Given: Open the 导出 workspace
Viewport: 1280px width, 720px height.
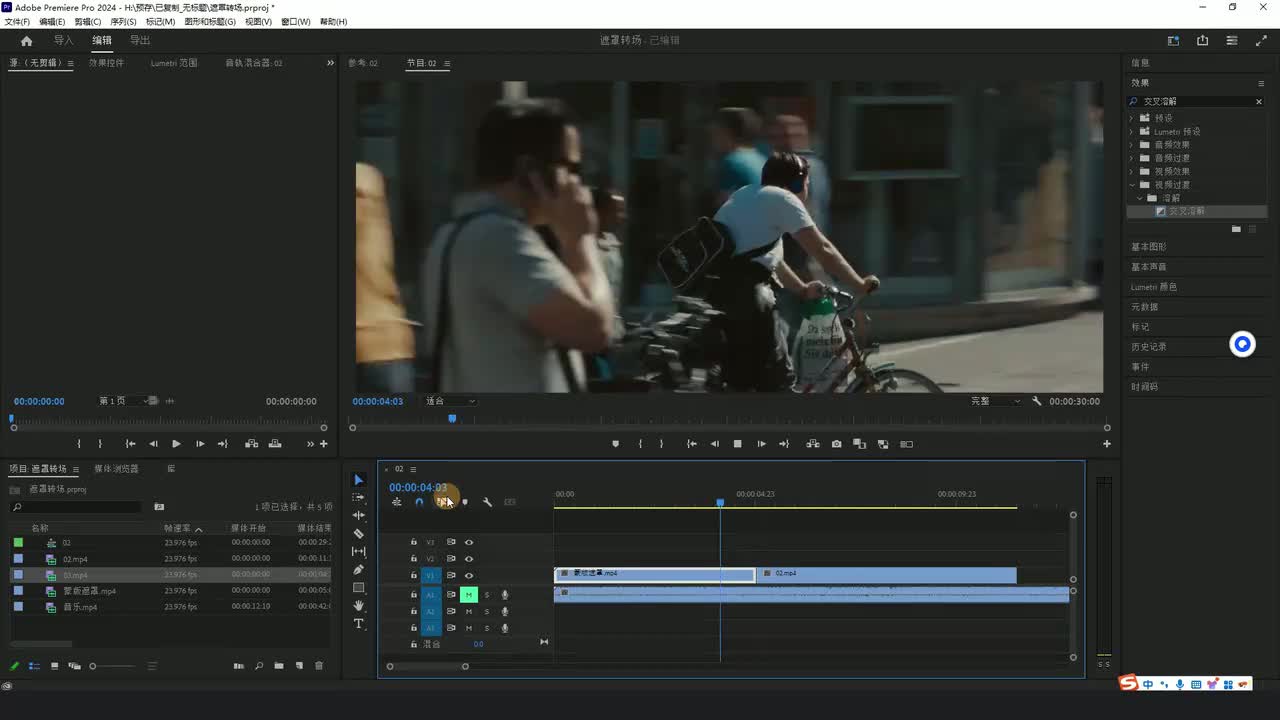Looking at the screenshot, I should [x=140, y=41].
